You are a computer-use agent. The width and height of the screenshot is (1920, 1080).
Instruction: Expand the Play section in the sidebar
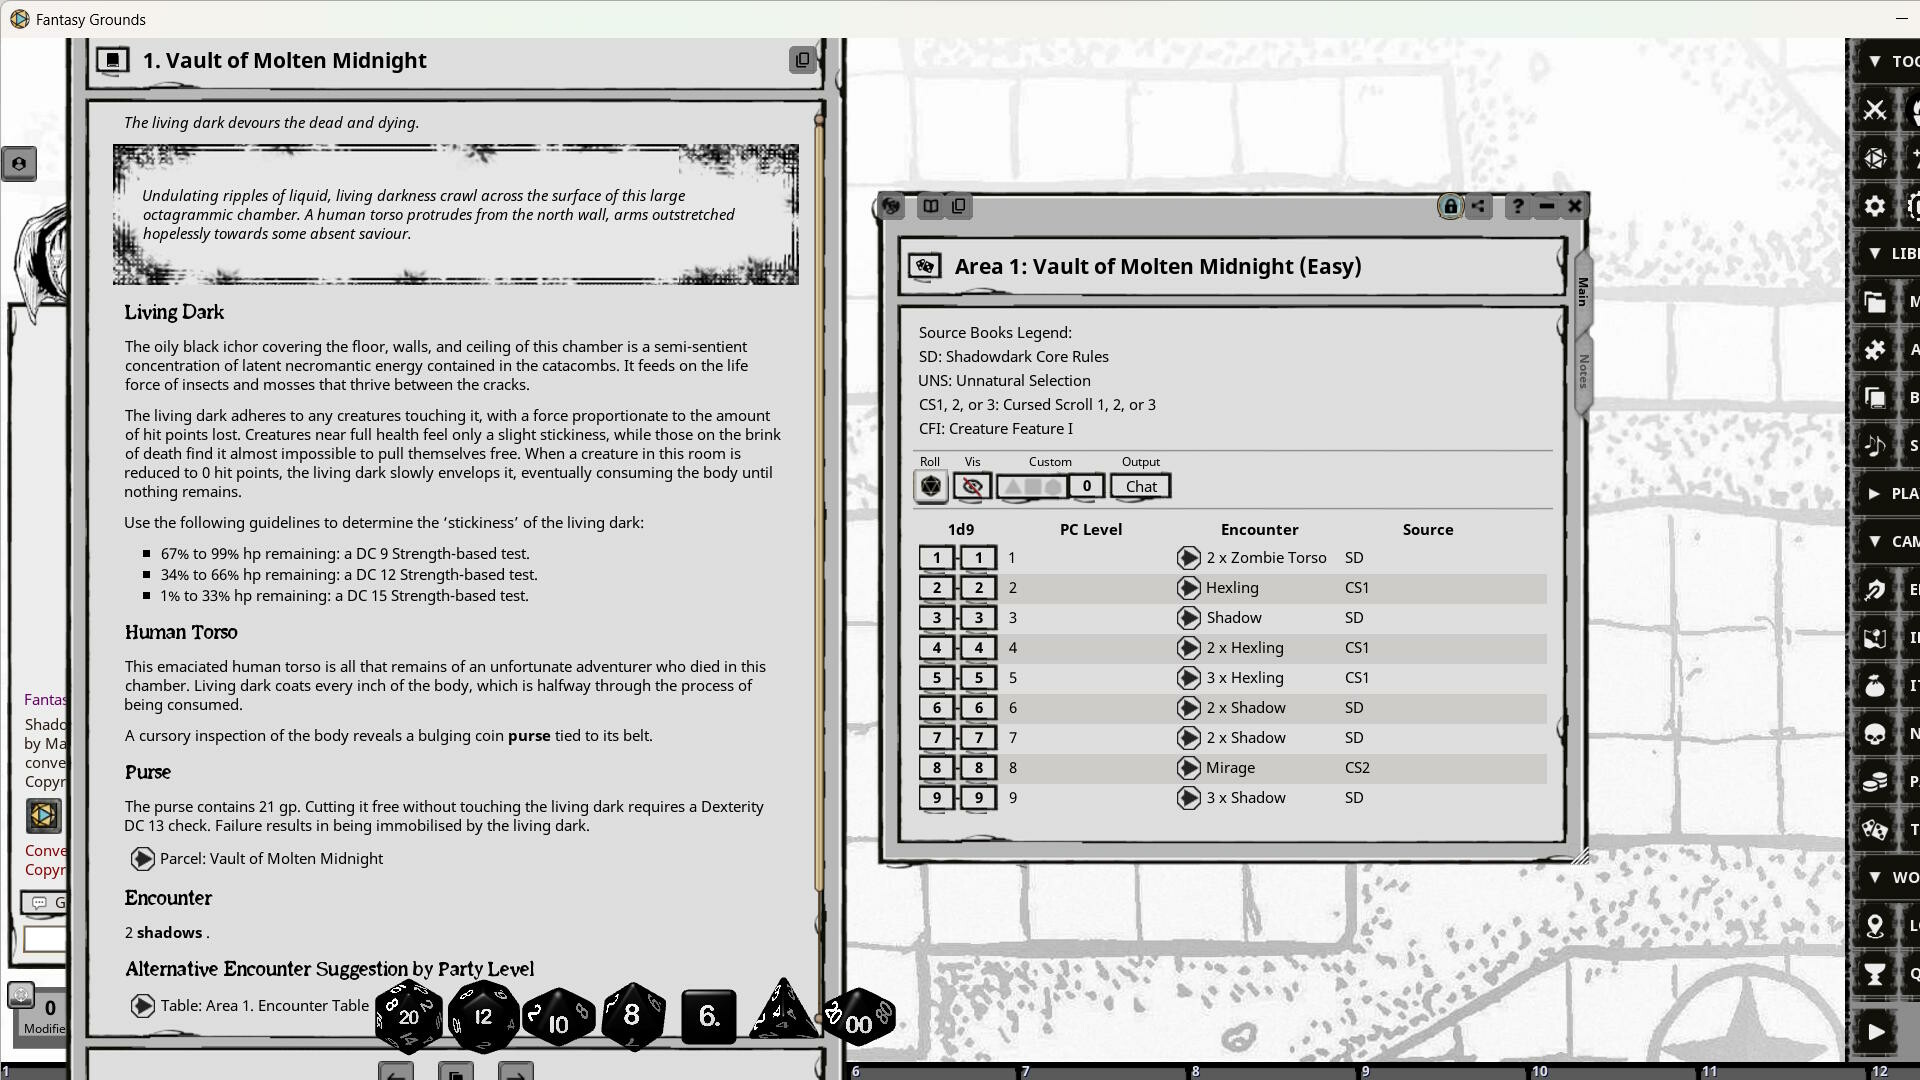click(x=1875, y=493)
